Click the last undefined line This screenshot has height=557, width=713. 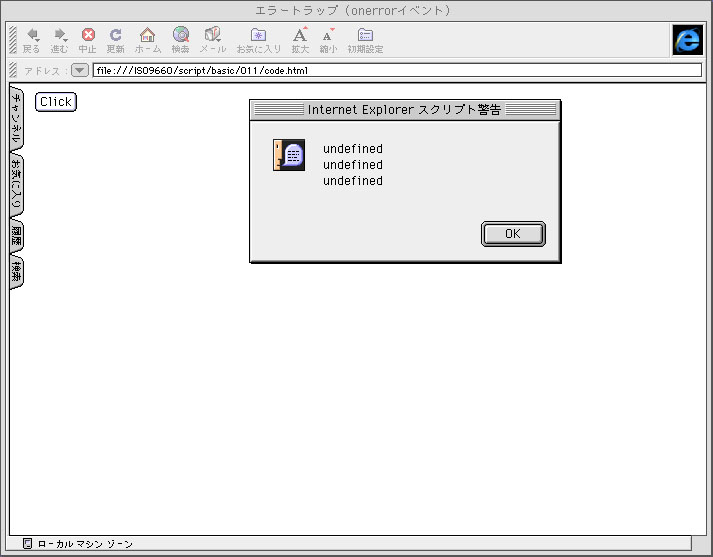[x=353, y=181]
